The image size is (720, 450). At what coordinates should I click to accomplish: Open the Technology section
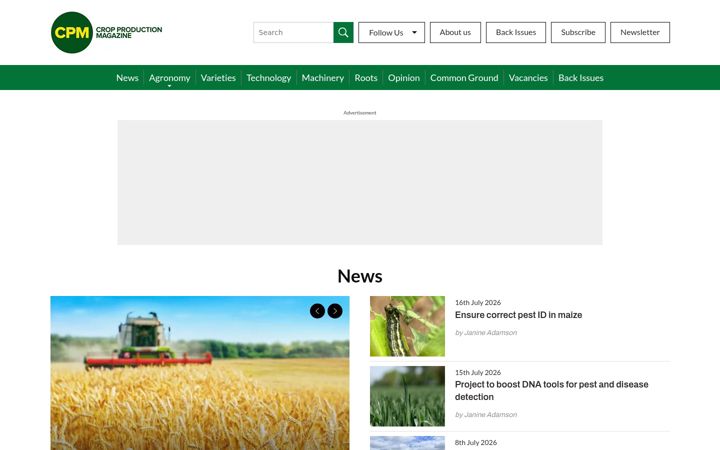coord(269,78)
